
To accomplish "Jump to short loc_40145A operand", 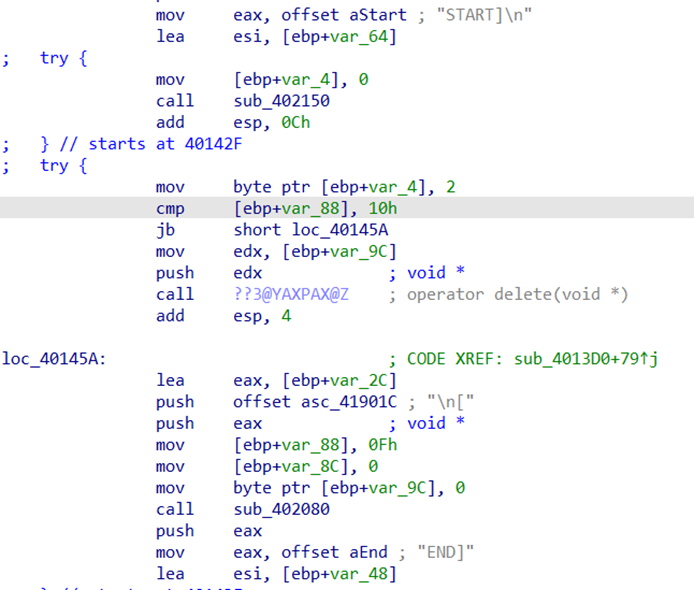I will point(310,229).
